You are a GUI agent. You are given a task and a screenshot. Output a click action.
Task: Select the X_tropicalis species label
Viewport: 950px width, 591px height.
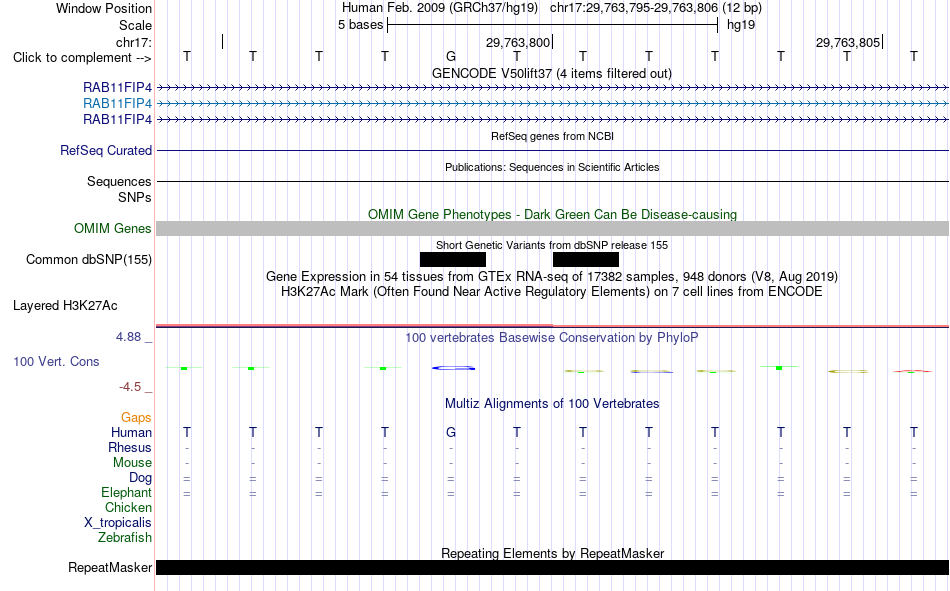tap(118, 523)
